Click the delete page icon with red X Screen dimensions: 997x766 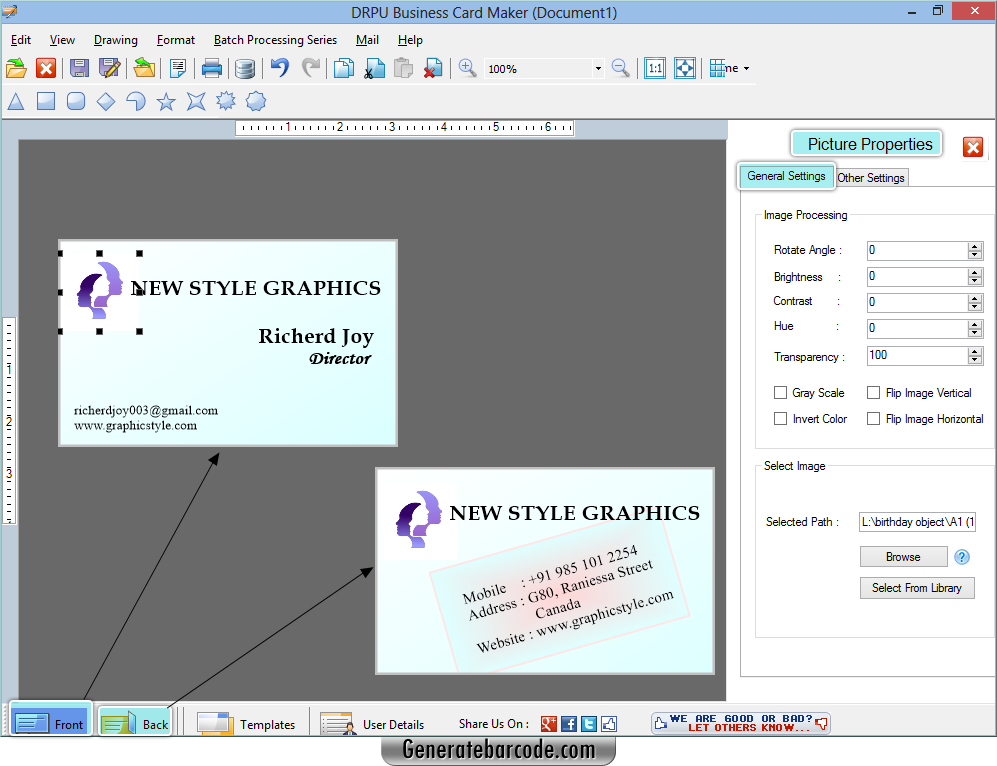[x=433, y=68]
